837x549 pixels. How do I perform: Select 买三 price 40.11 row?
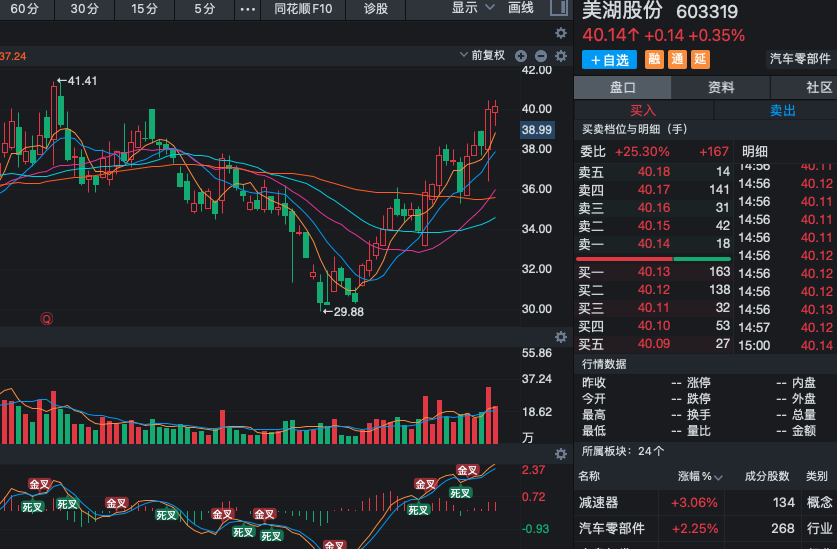654,308
